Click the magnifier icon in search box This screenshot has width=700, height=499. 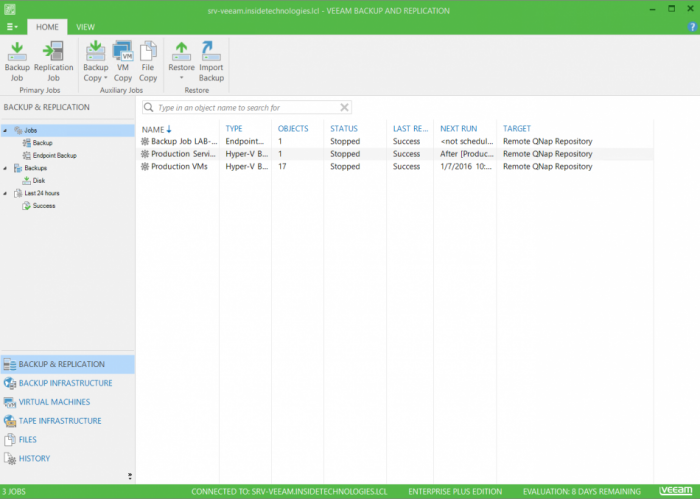[x=149, y=108]
